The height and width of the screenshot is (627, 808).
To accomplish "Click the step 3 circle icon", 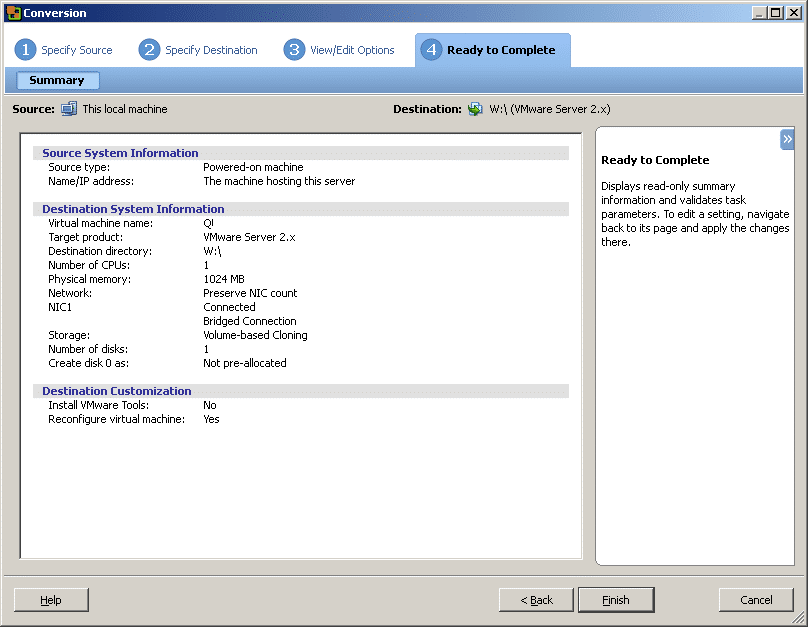I will click(294, 50).
